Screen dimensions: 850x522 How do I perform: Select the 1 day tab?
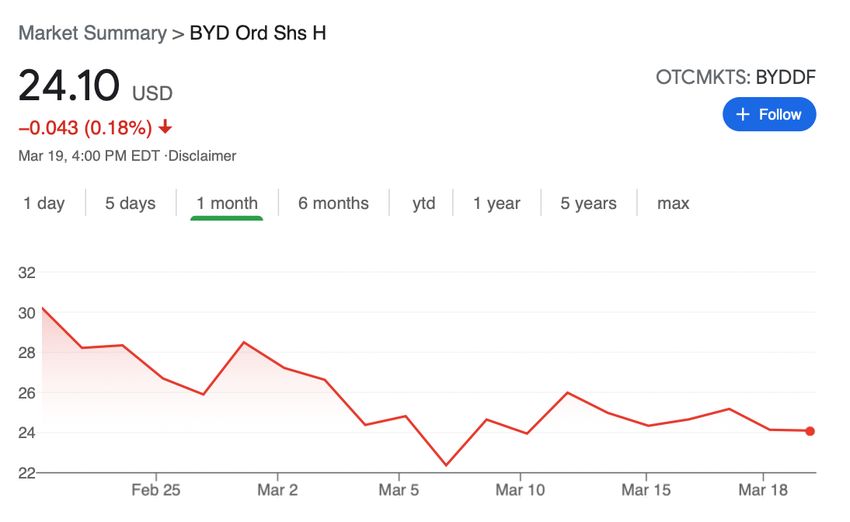[44, 203]
